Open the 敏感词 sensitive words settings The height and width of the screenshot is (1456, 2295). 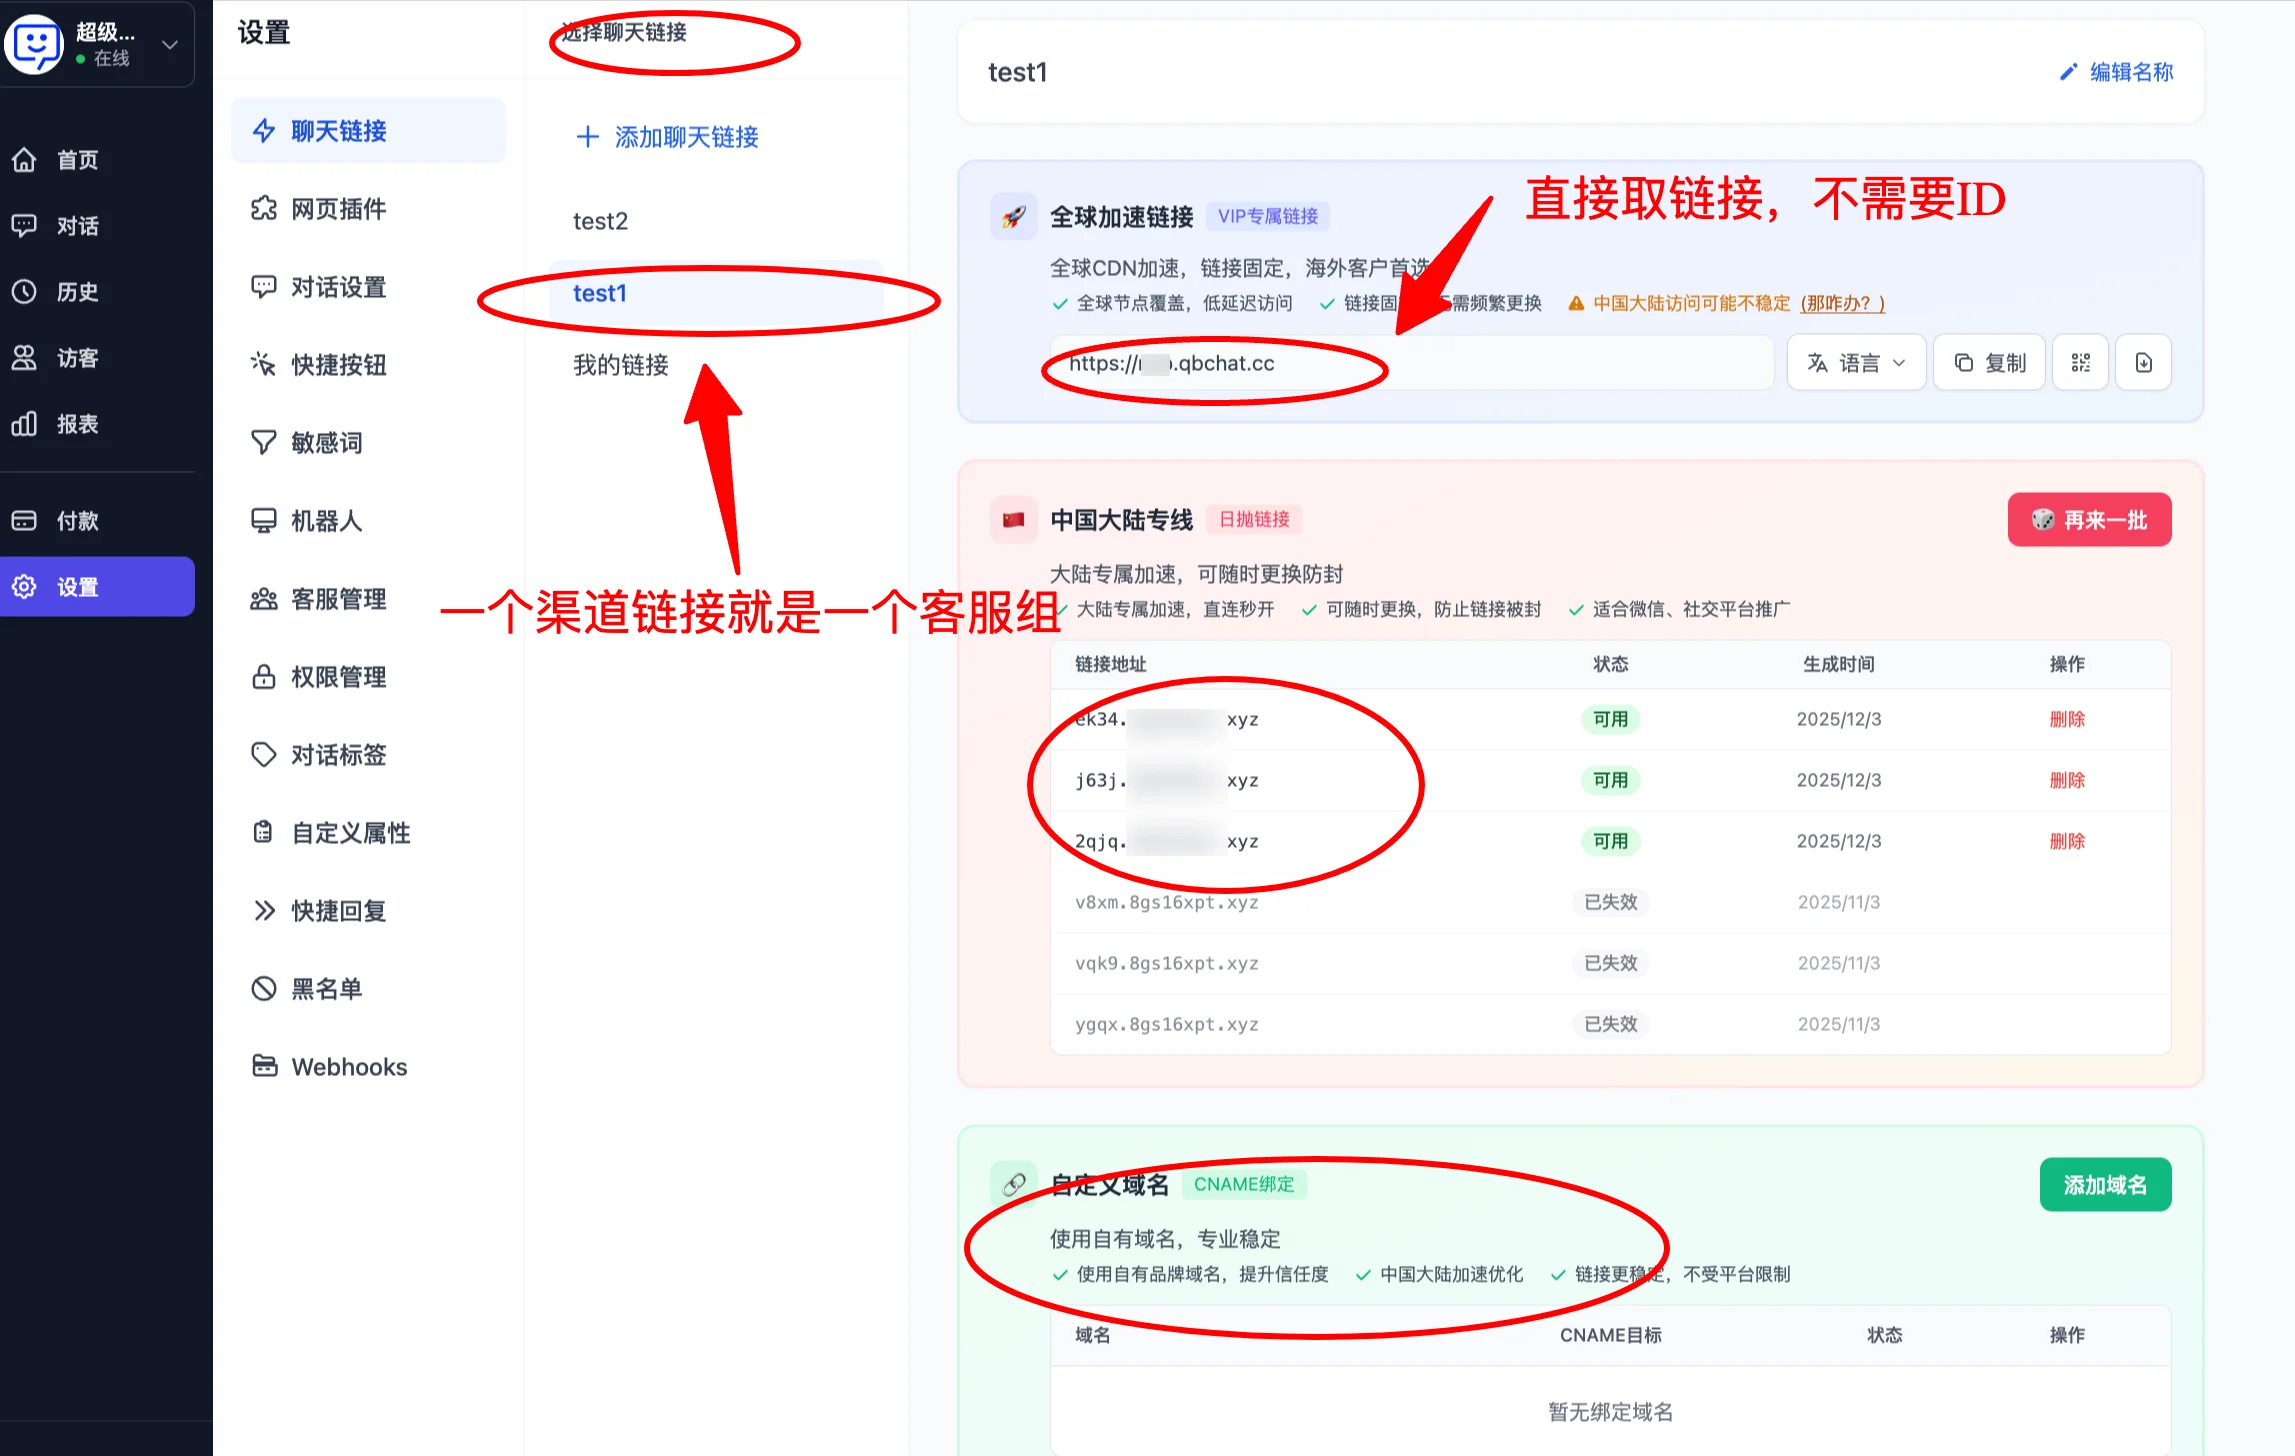(326, 442)
